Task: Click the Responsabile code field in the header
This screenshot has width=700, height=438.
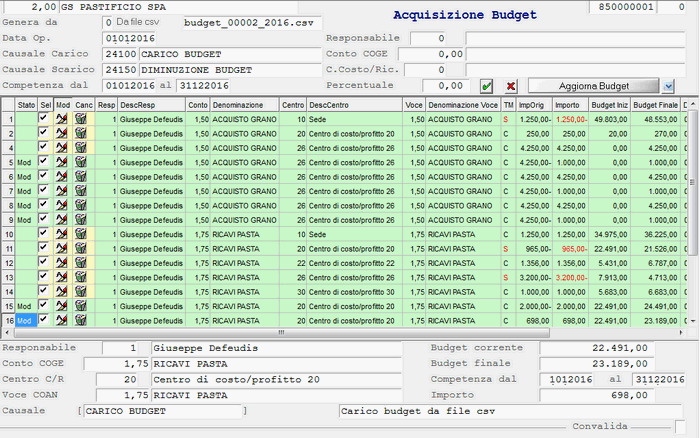Action: tap(428, 38)
